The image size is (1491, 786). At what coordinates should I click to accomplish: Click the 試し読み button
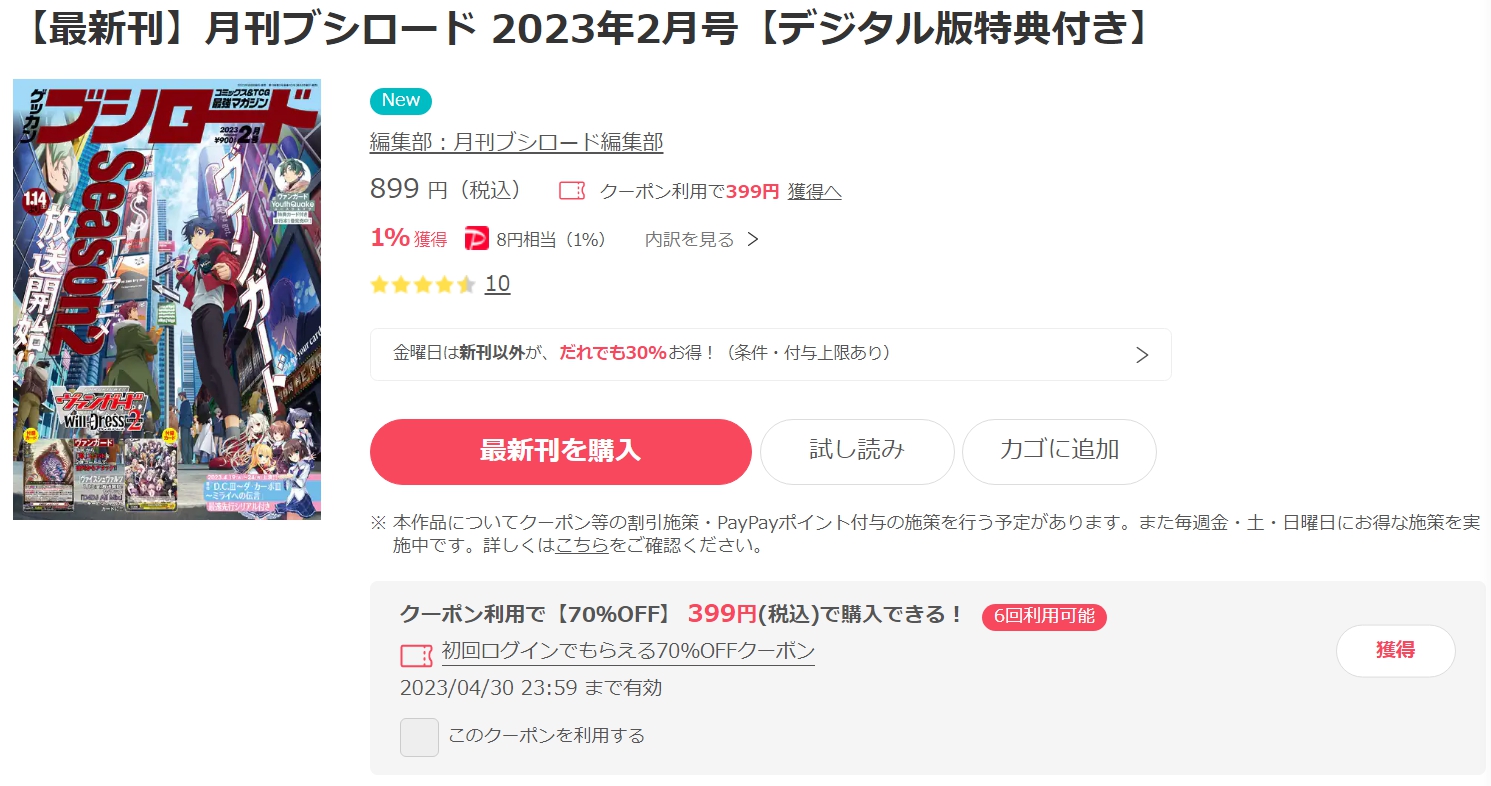[x=857, y=451]
